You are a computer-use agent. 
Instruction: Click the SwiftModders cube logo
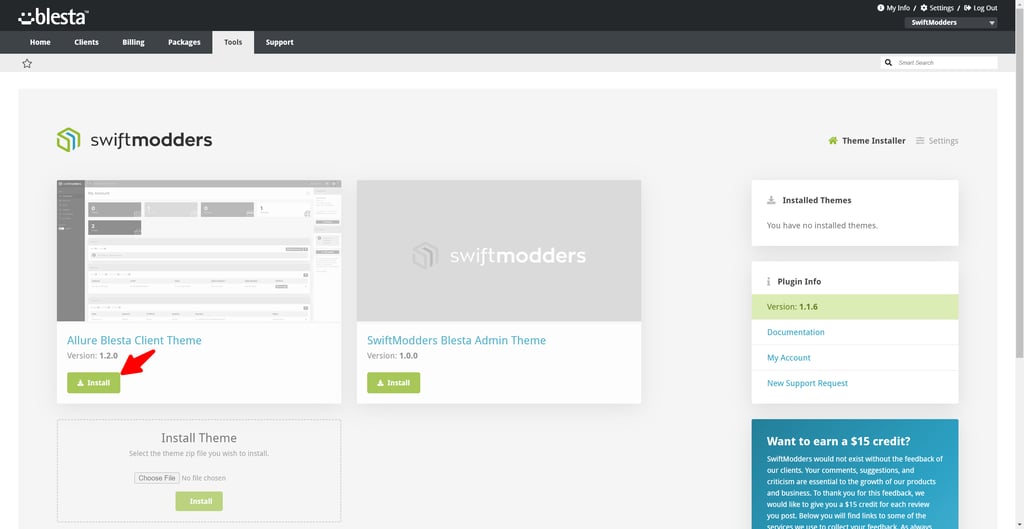tap(69, 140)
